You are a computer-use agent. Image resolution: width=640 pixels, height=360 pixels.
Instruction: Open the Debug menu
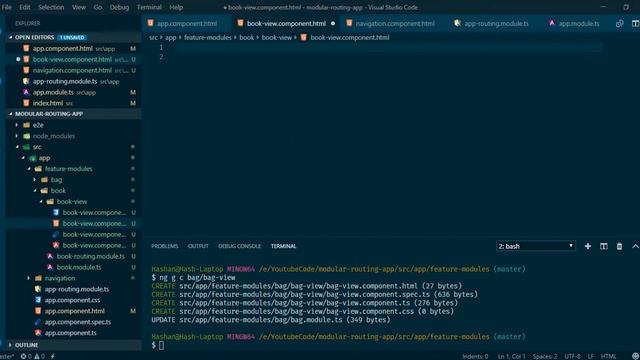click(x=119, y=7)
